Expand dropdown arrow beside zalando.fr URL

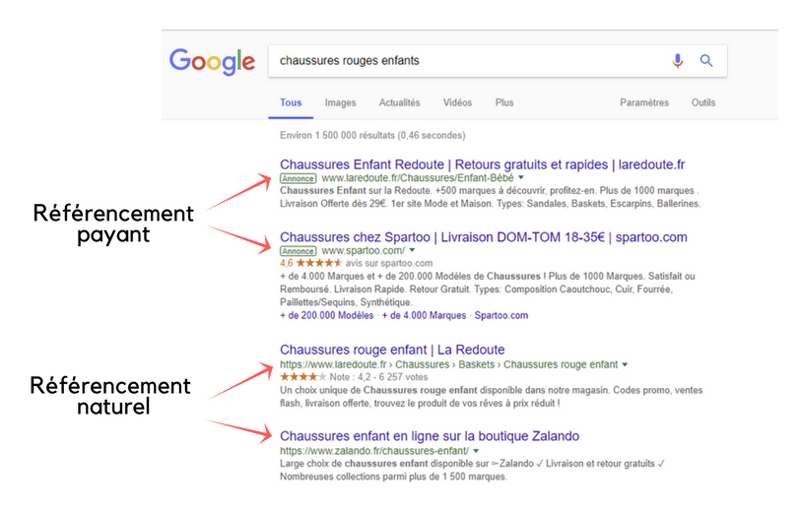pos(476,451)
